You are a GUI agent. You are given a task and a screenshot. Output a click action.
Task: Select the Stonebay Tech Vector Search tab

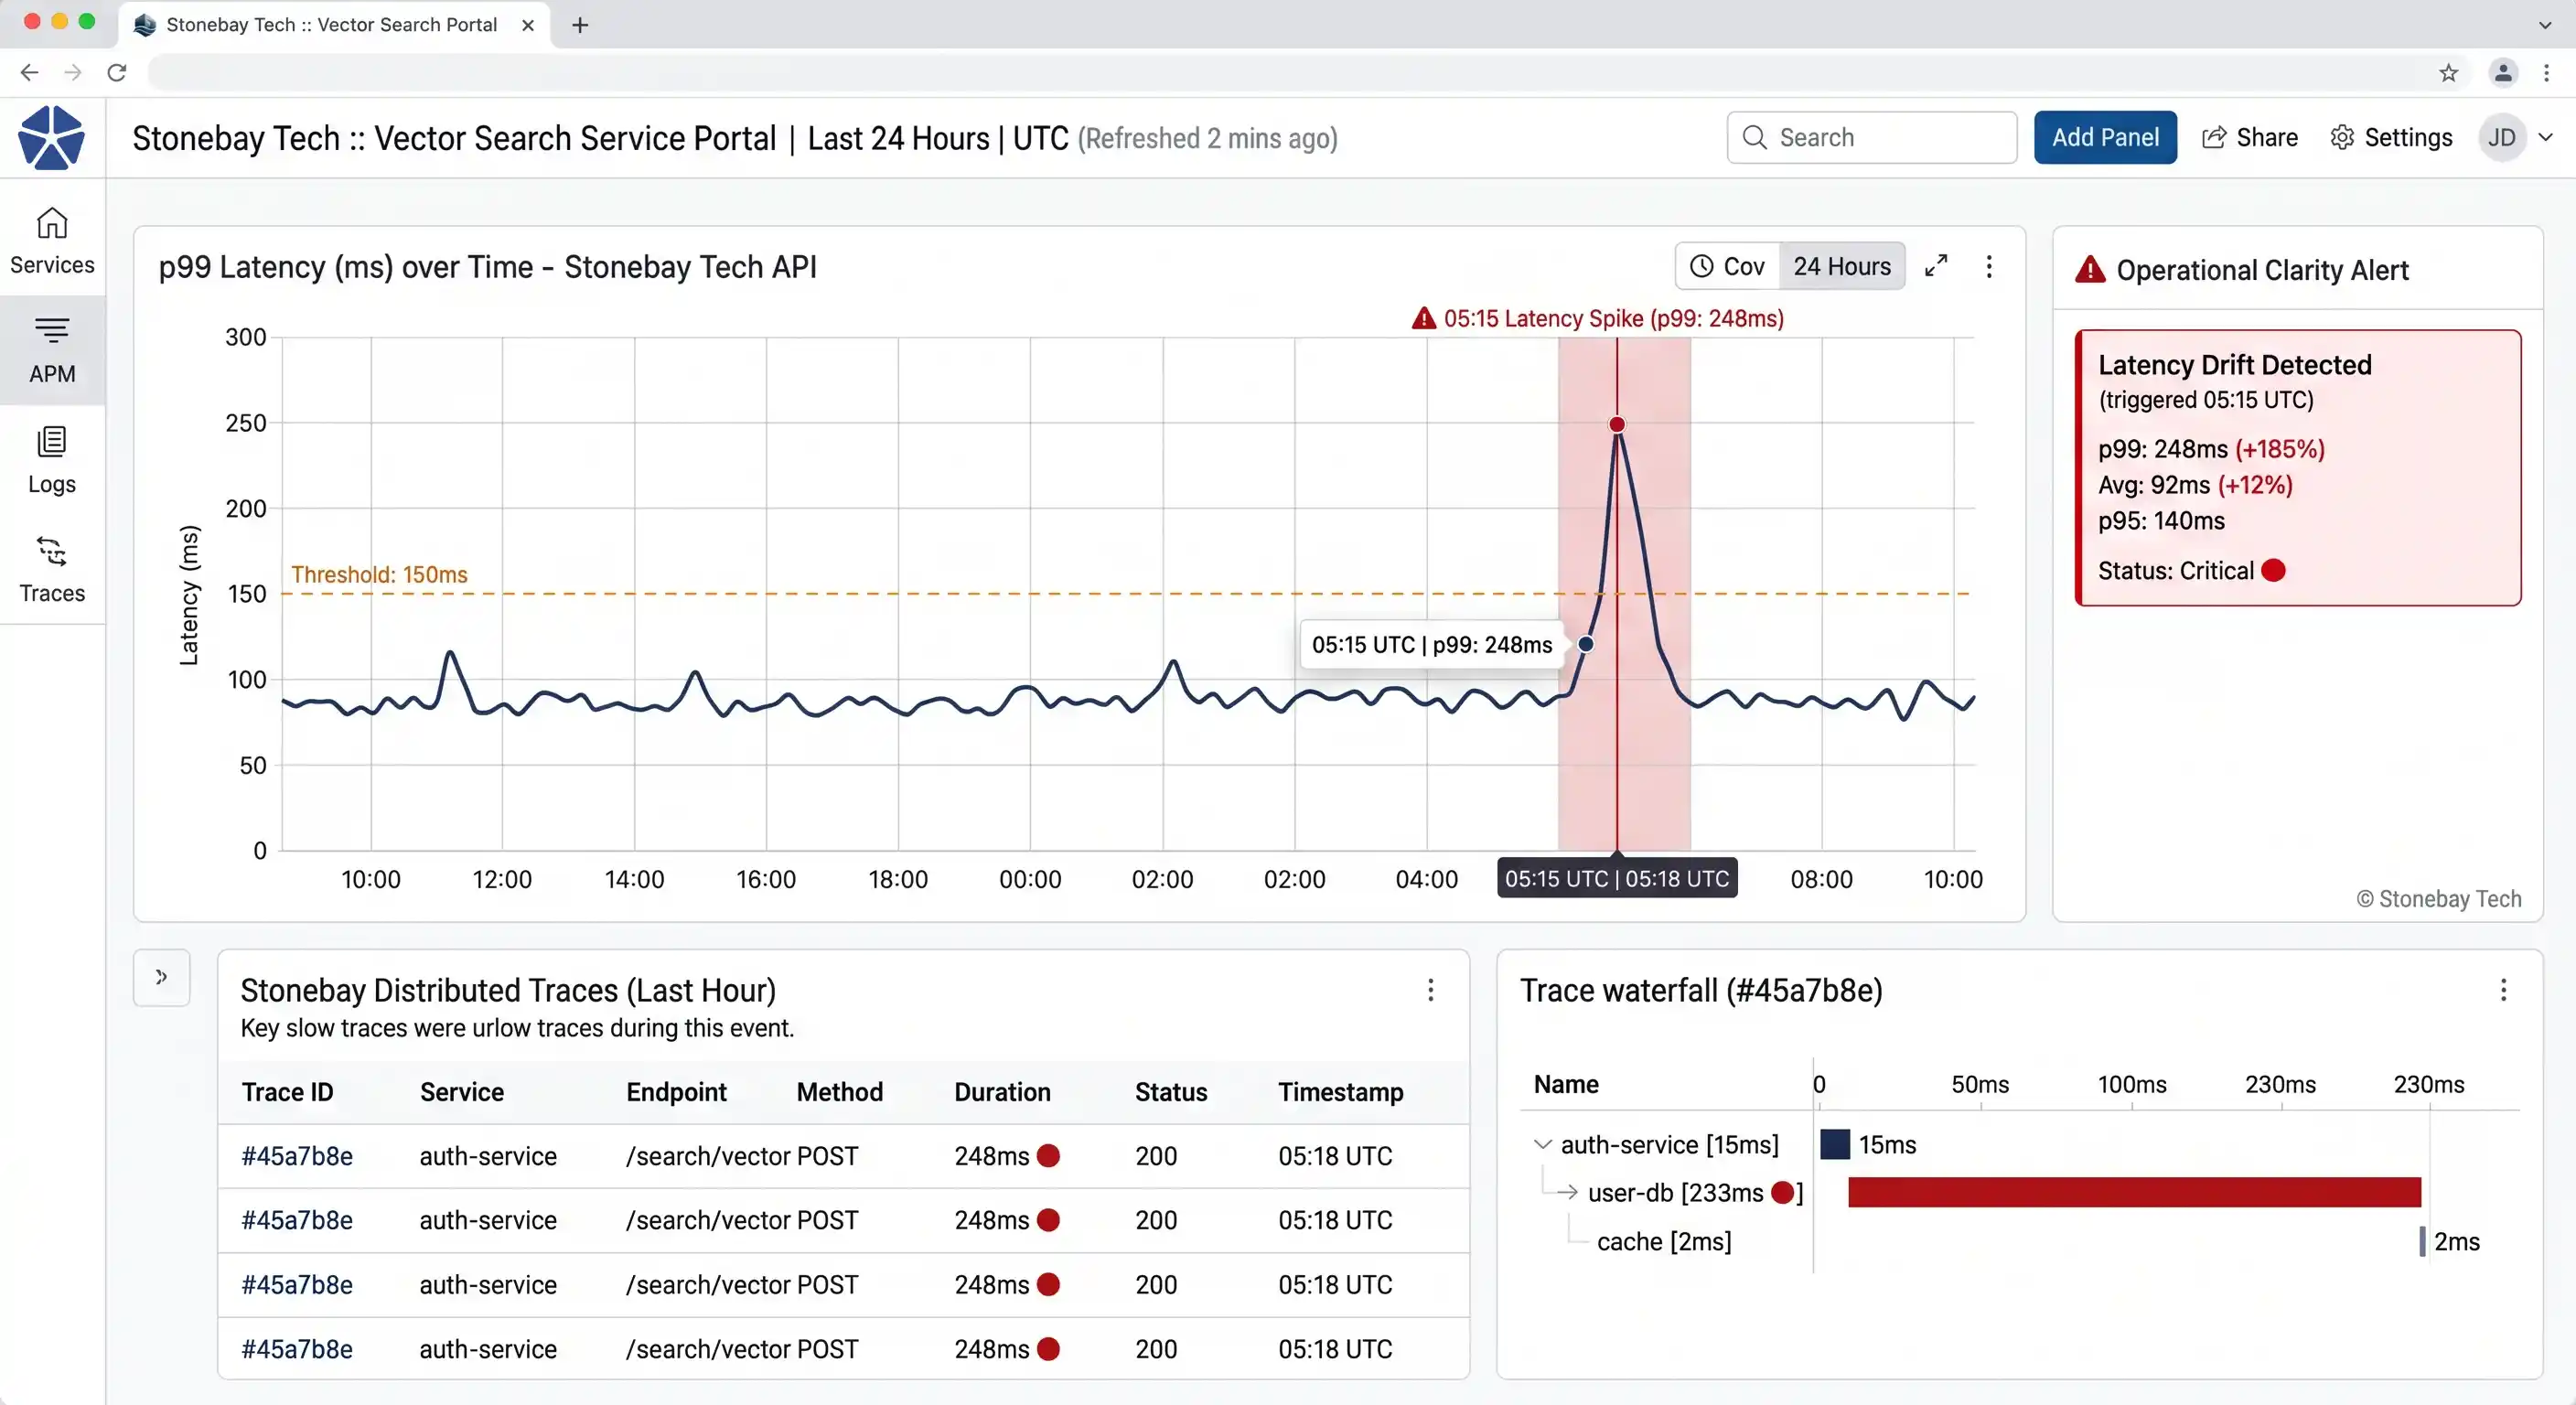pyautogui.click(x=332, y=25)
